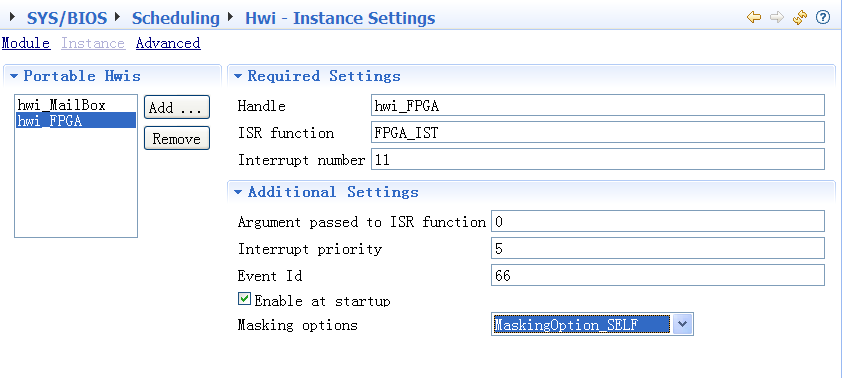Collapse the Portable Hwis section
Image resolution: width=842 pixels, height=378 pixels.
(x=14, y=76)
